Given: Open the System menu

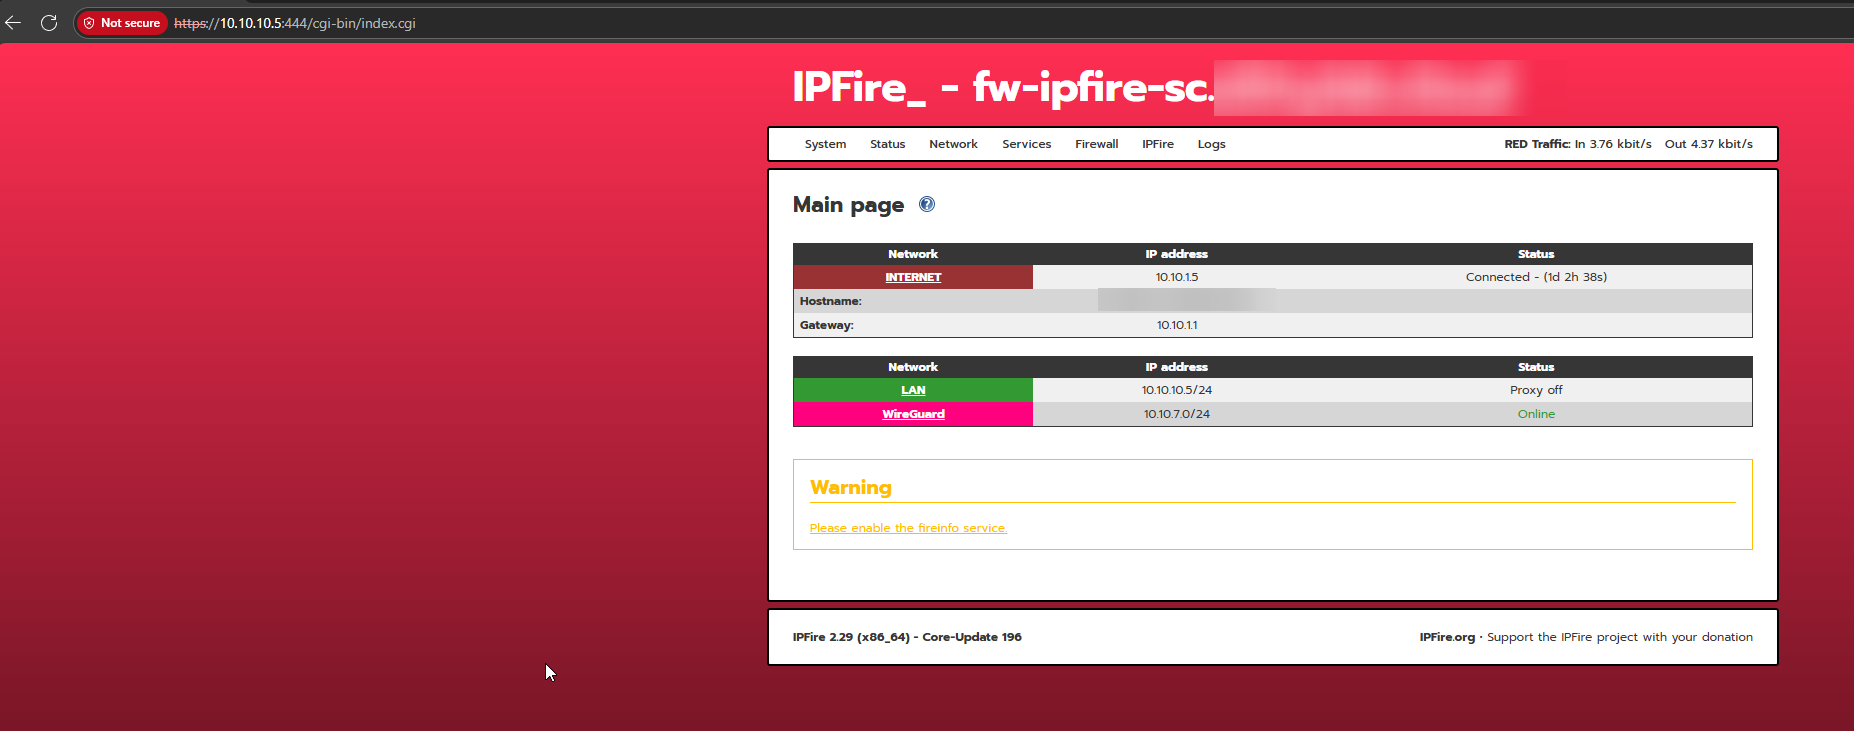Looking at the screenshot, I should [825, 144].
